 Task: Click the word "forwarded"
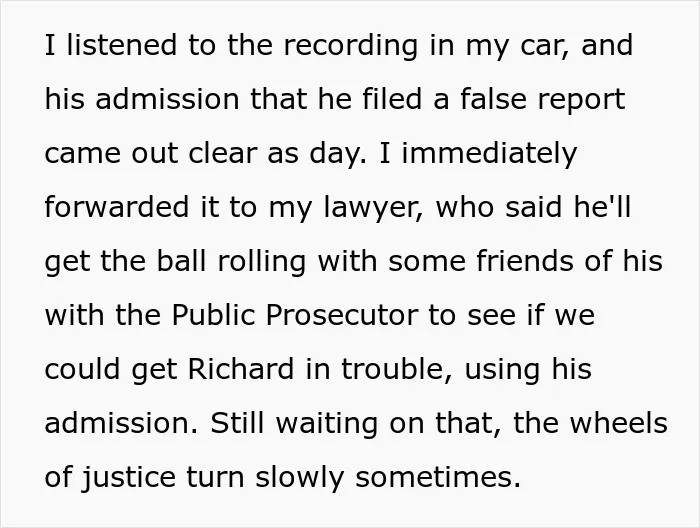pyautogui.click(x=117, y=207)
